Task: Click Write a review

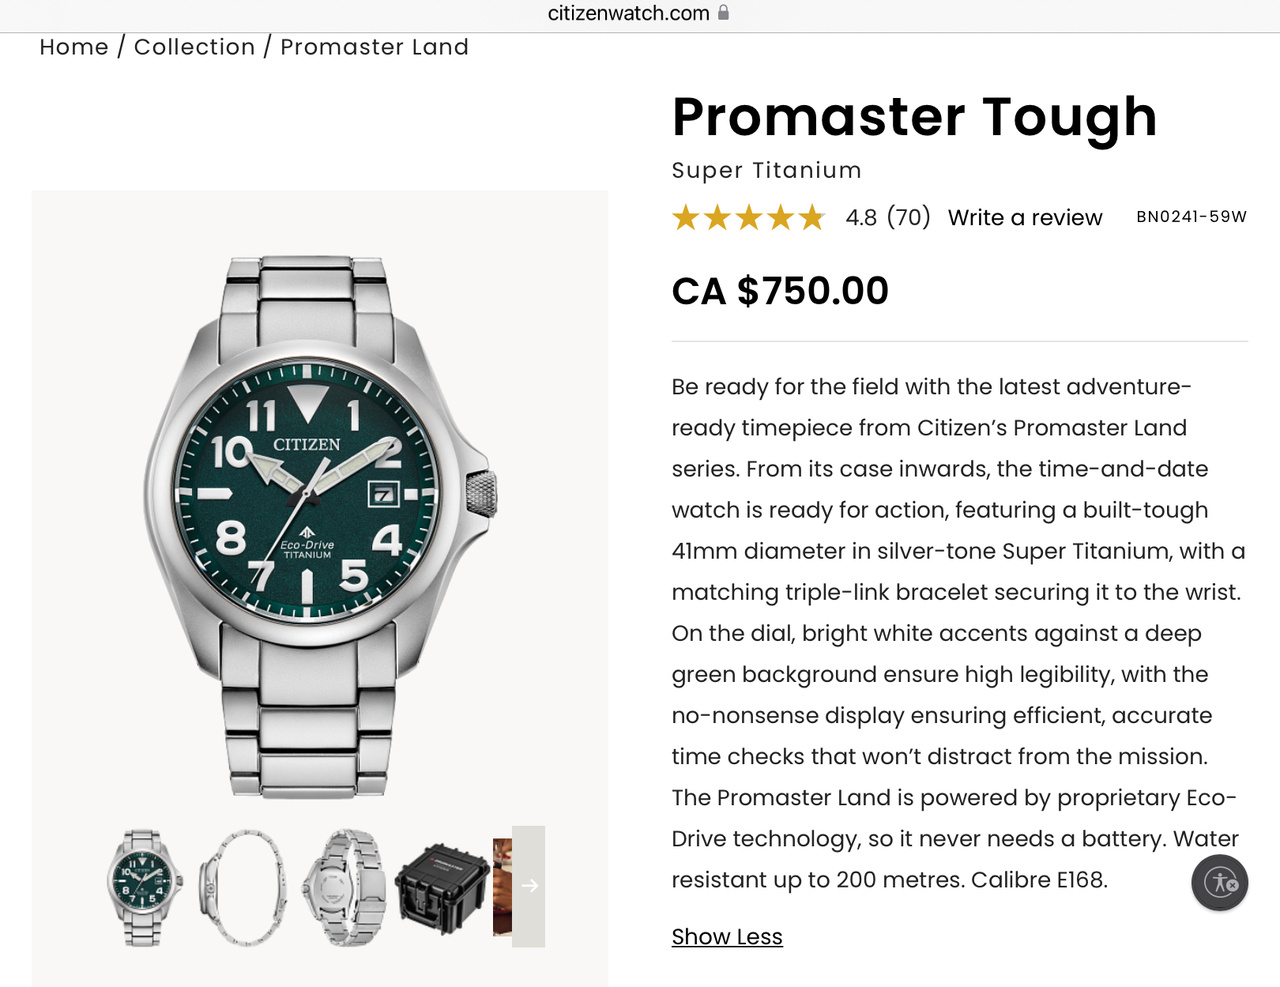Action: pos(1025,218)
